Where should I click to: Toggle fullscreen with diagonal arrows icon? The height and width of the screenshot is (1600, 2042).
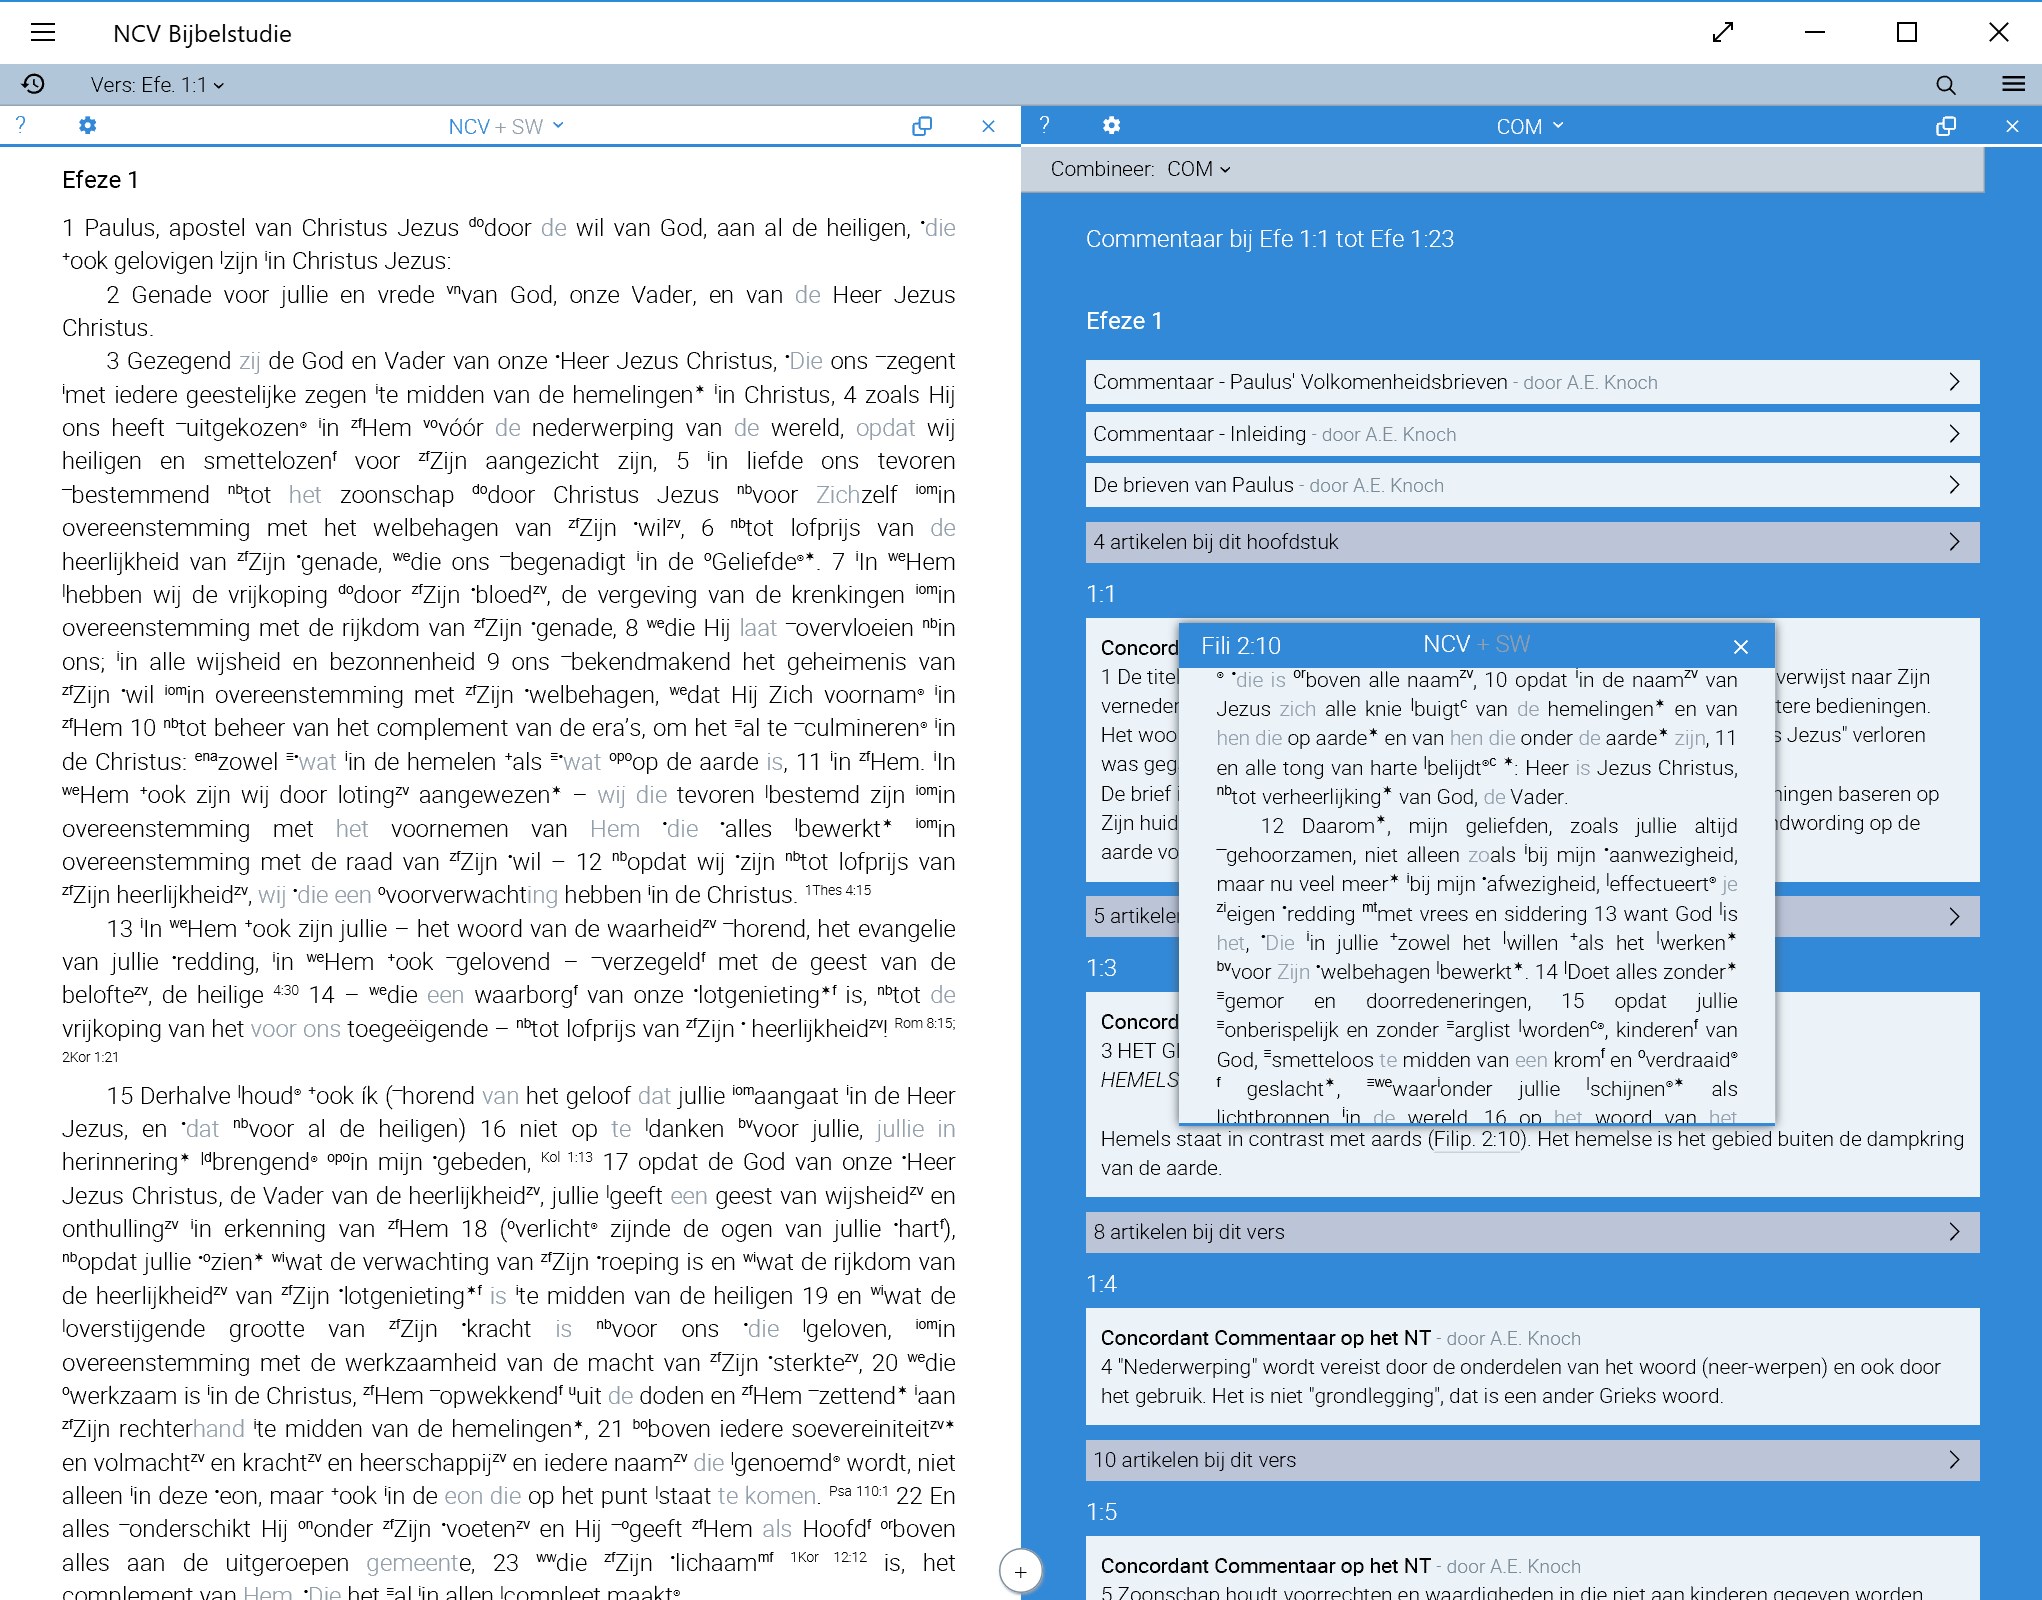pos(1722,33)
